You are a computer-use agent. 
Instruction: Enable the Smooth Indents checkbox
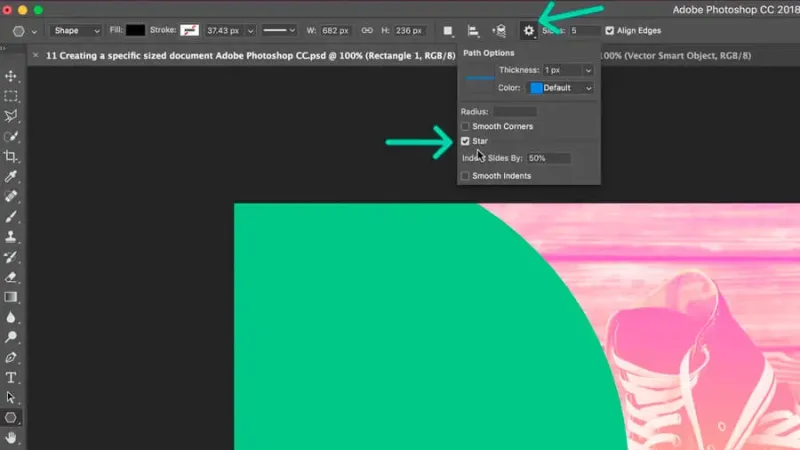coord(465,176)
